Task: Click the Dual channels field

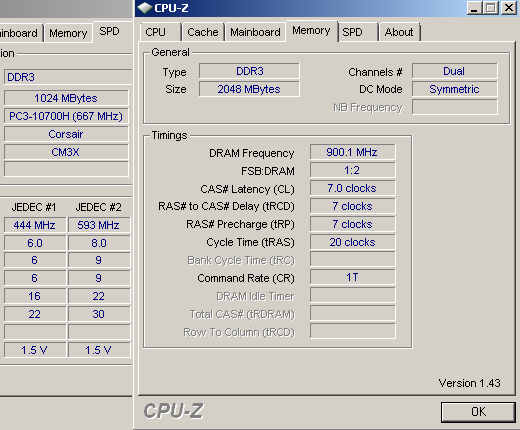Action: pyautogui.click(x=455, y=71)
